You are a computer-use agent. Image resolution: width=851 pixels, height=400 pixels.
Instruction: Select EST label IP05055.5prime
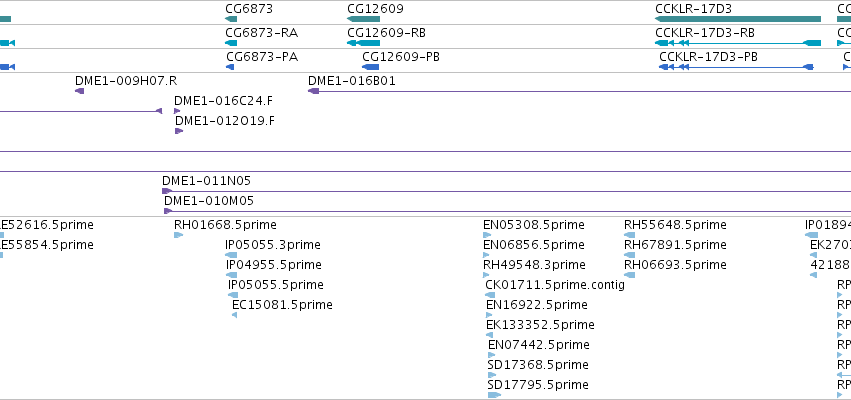tap(276, 285)
